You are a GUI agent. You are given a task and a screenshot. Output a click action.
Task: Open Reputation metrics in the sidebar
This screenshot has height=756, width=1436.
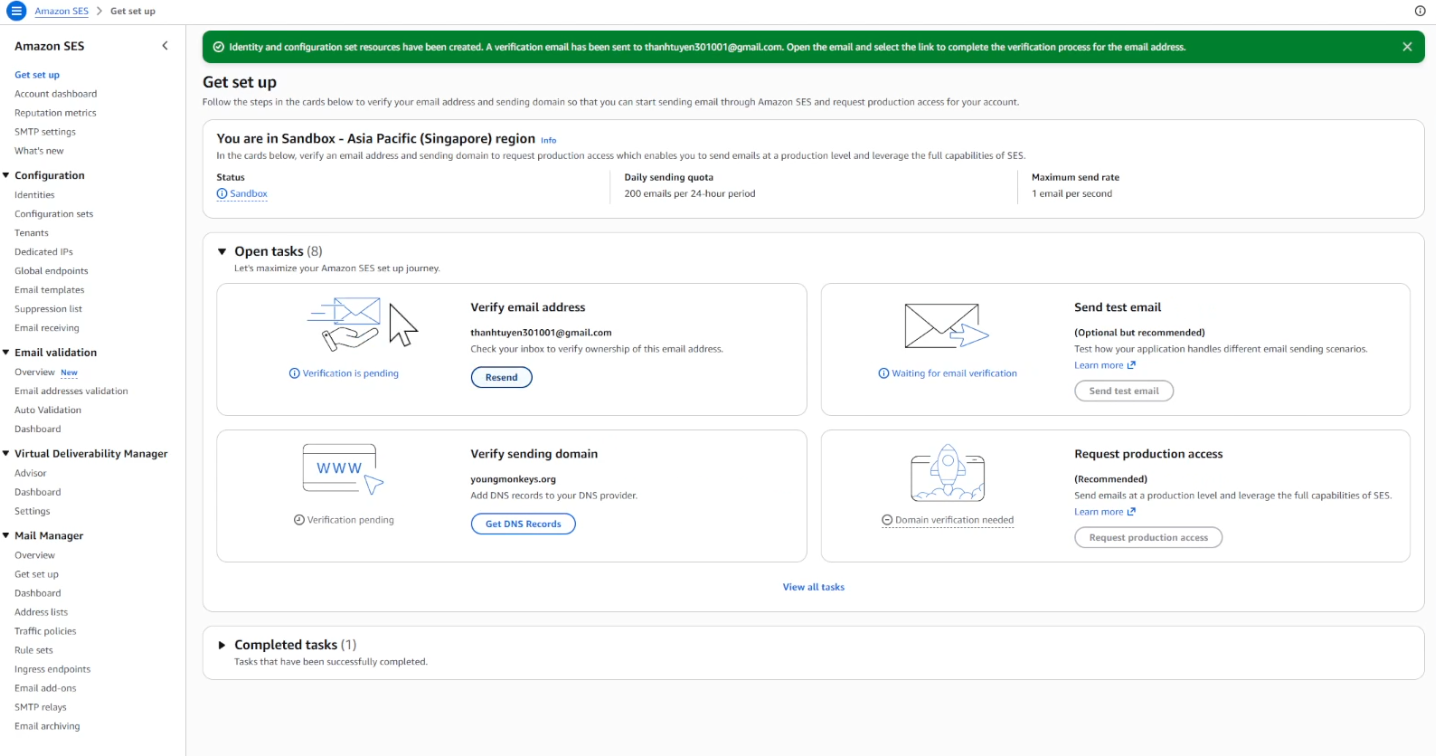click(x=55, y=113)
